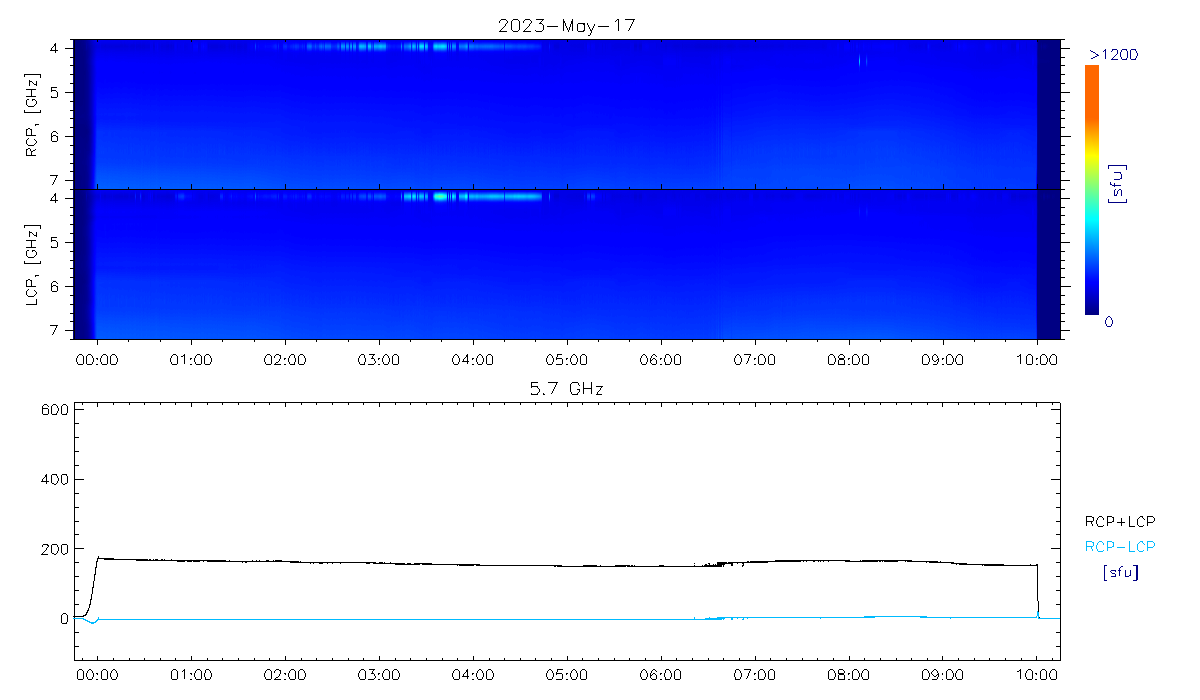The width and height of the screenshot is (1200, 700).
Task: Click the >1200 color bar maximum label
Action: (x=1113, y=54)
